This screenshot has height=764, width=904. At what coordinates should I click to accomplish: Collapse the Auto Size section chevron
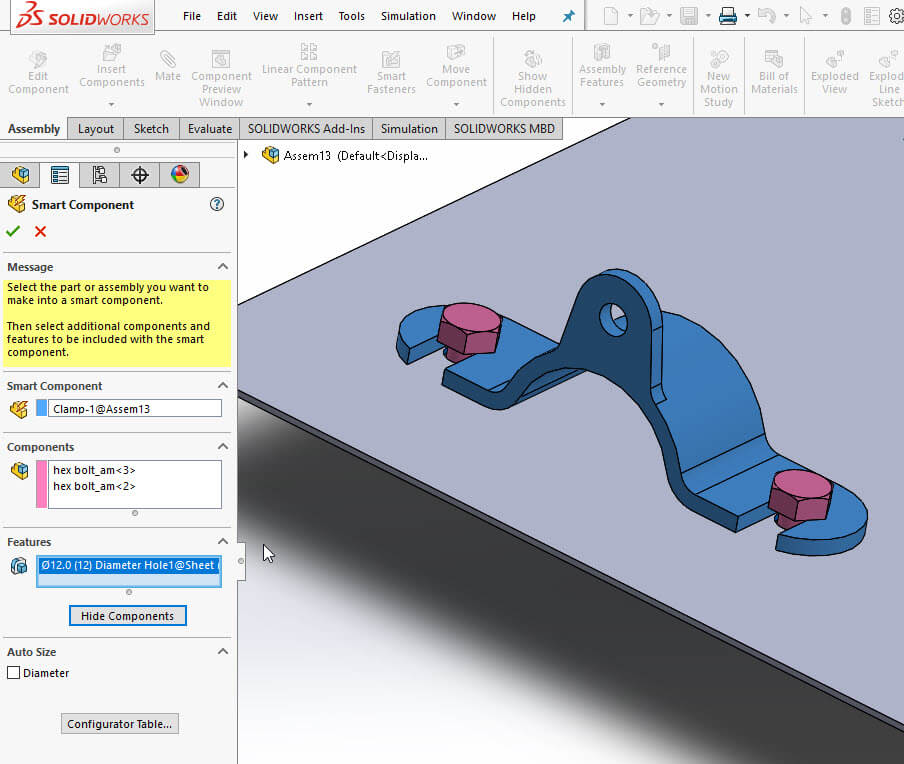click(222, 652)
